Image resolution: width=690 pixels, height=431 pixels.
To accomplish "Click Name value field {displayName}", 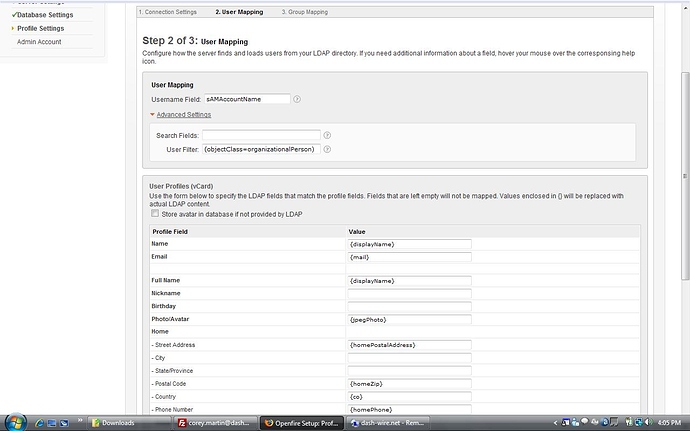I will click(409, 244).
